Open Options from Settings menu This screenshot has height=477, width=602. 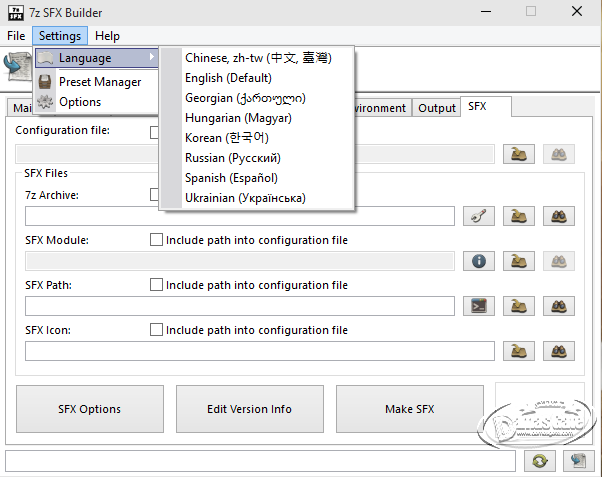pos(80,102)
